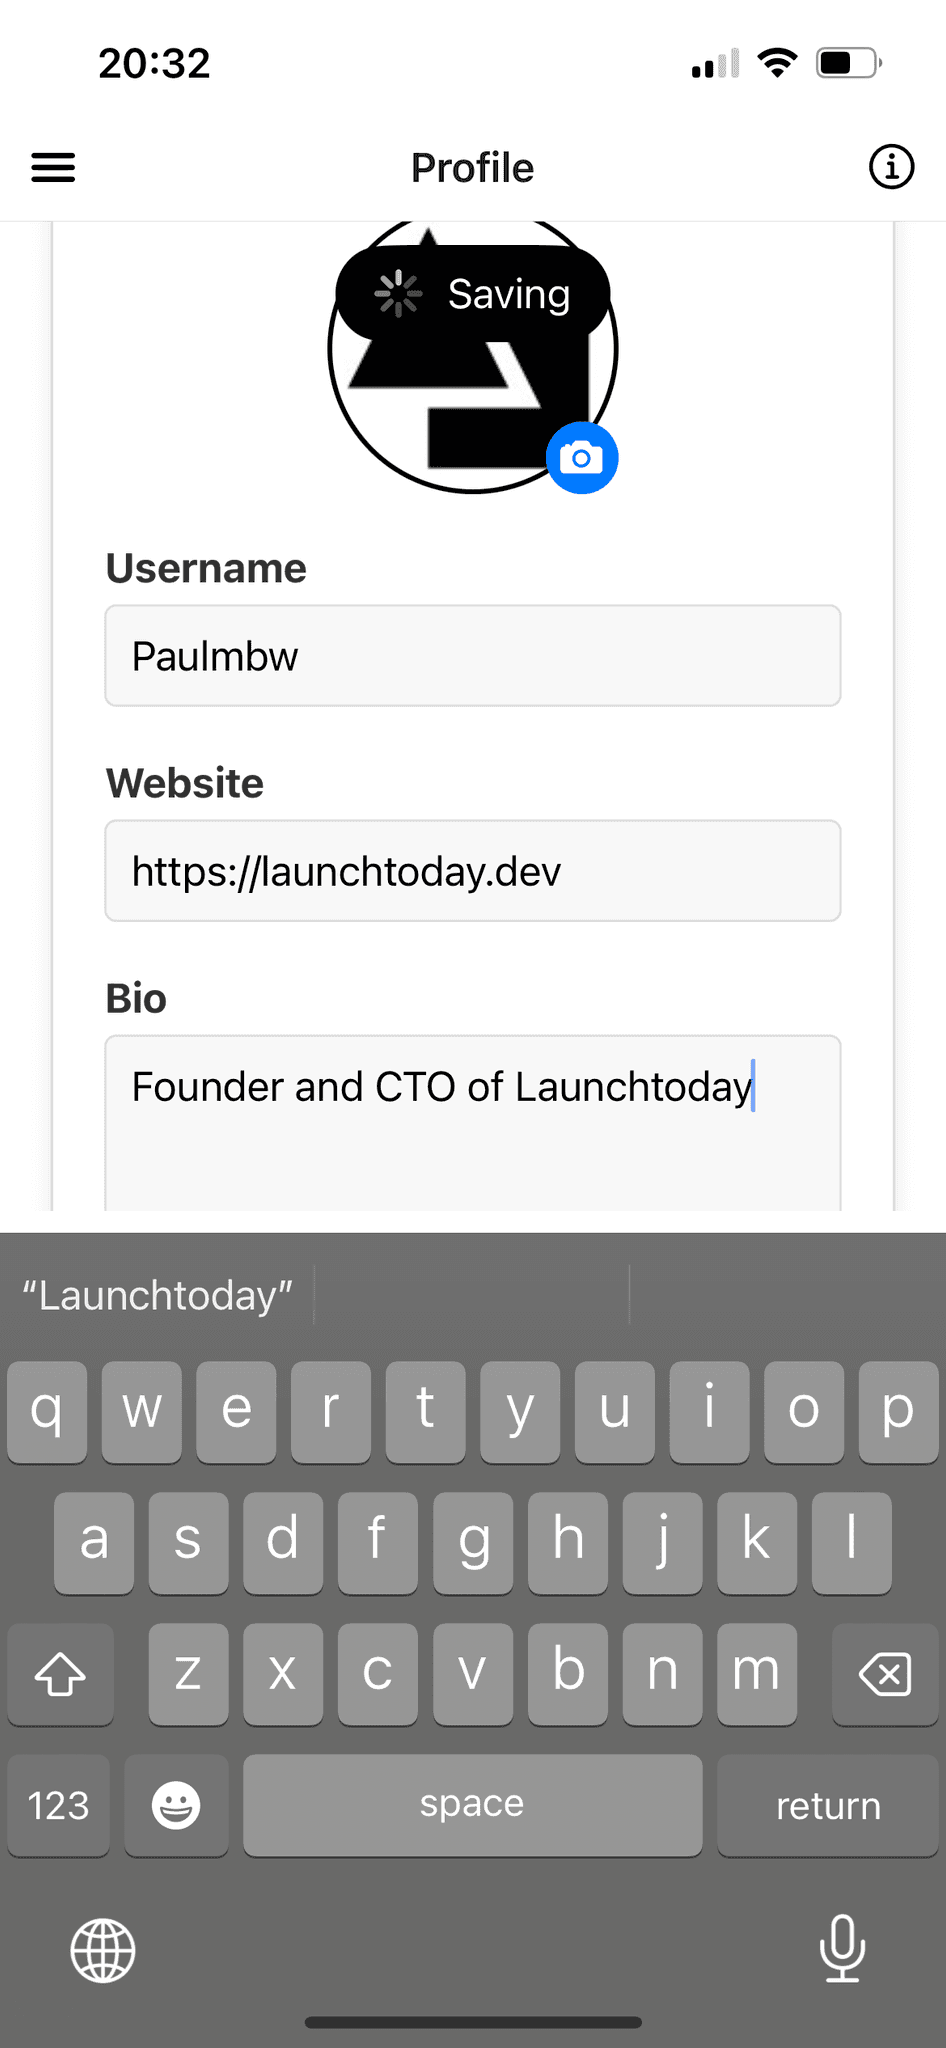Tap the info icon in the top bar

click(890, 167)
